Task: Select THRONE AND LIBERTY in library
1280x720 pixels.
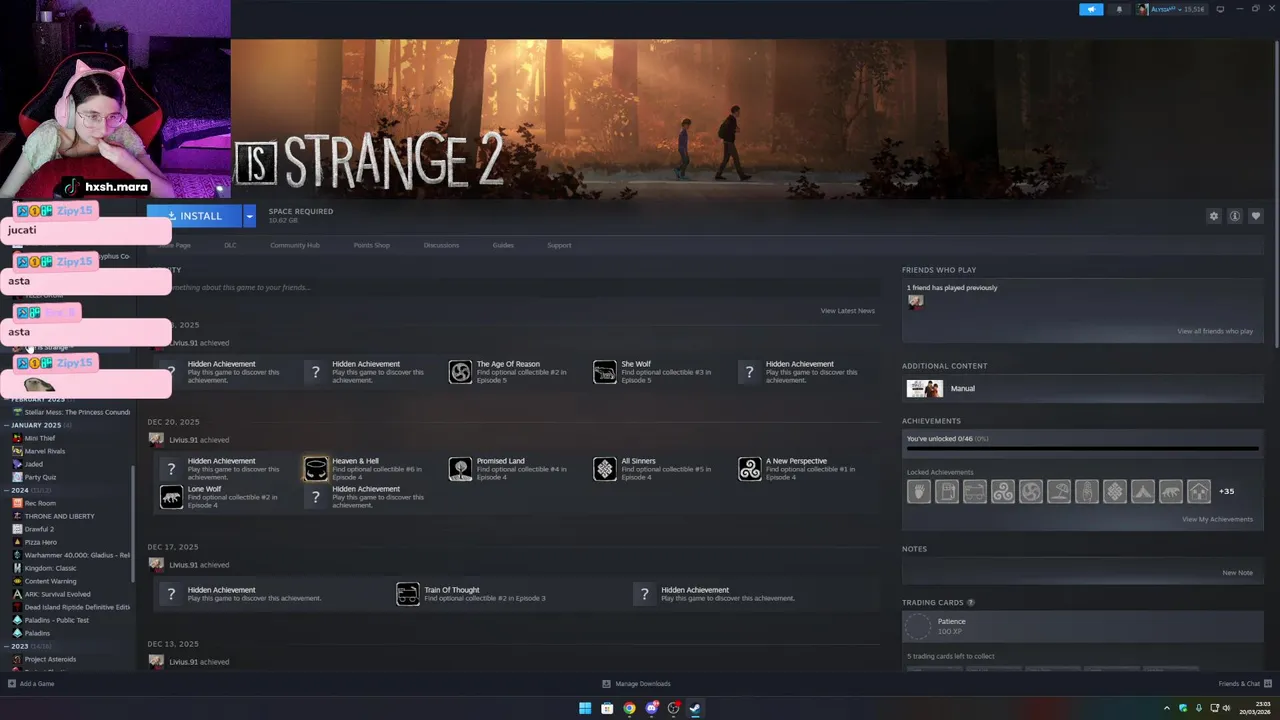Action: 59,516
